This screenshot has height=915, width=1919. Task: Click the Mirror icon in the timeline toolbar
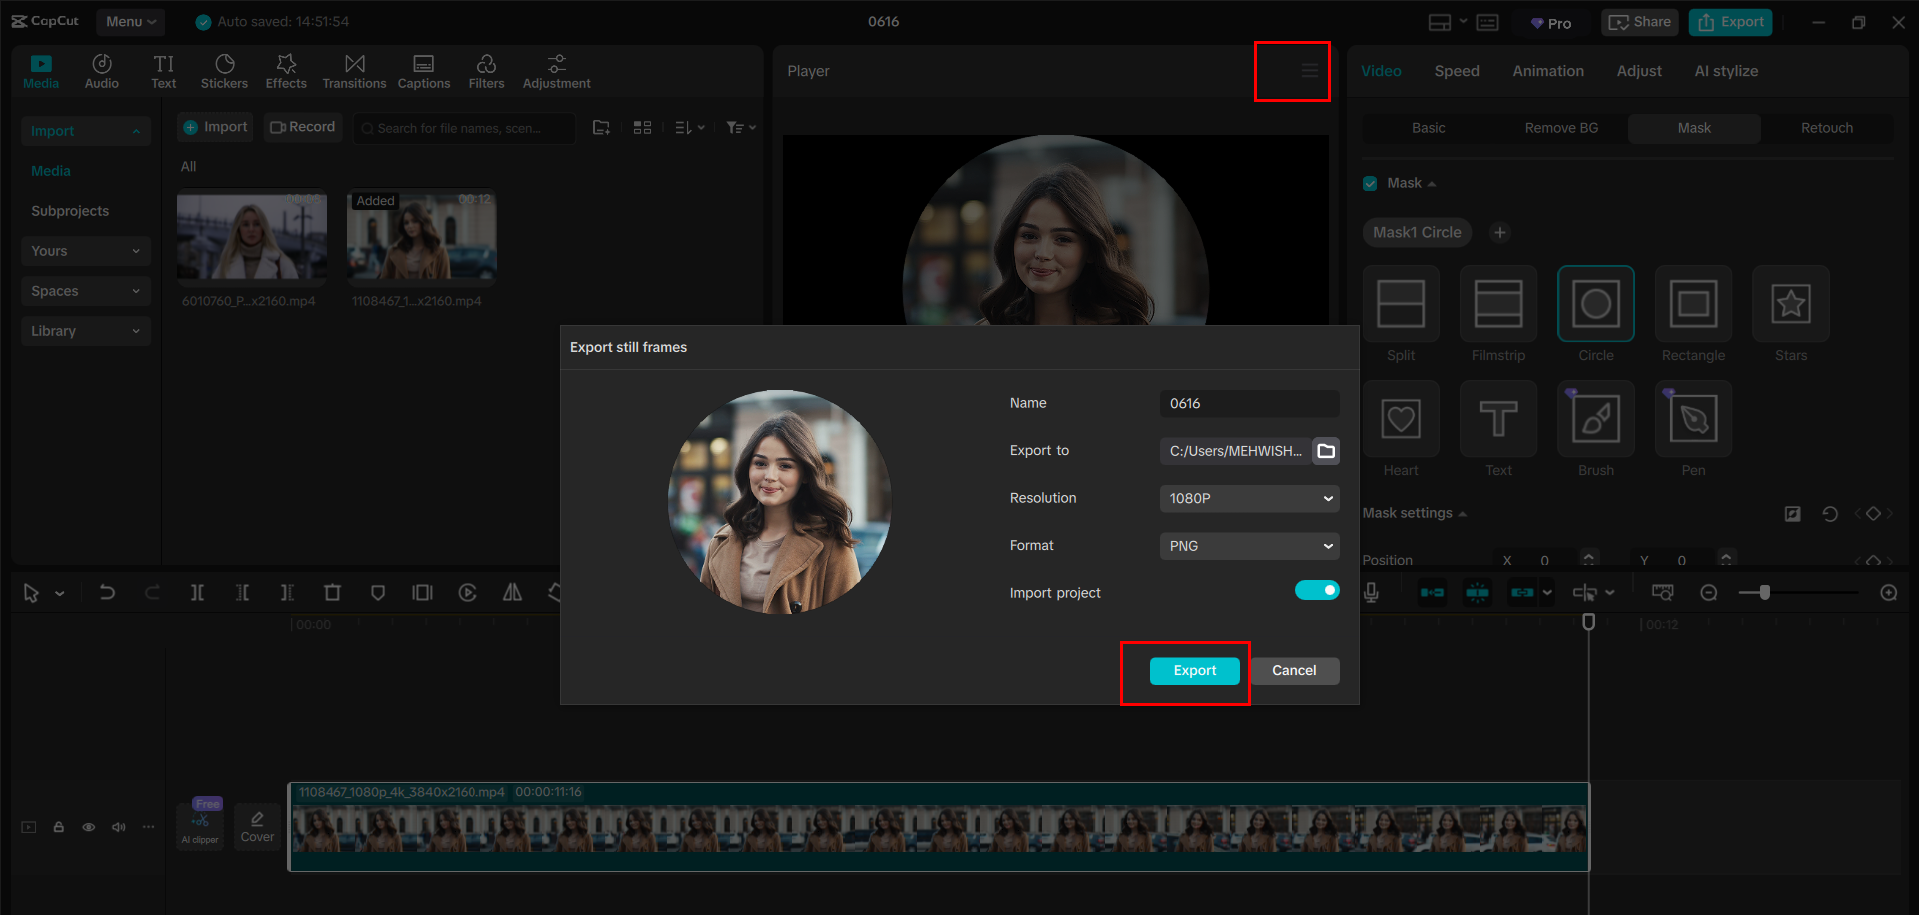pos(512,592)
